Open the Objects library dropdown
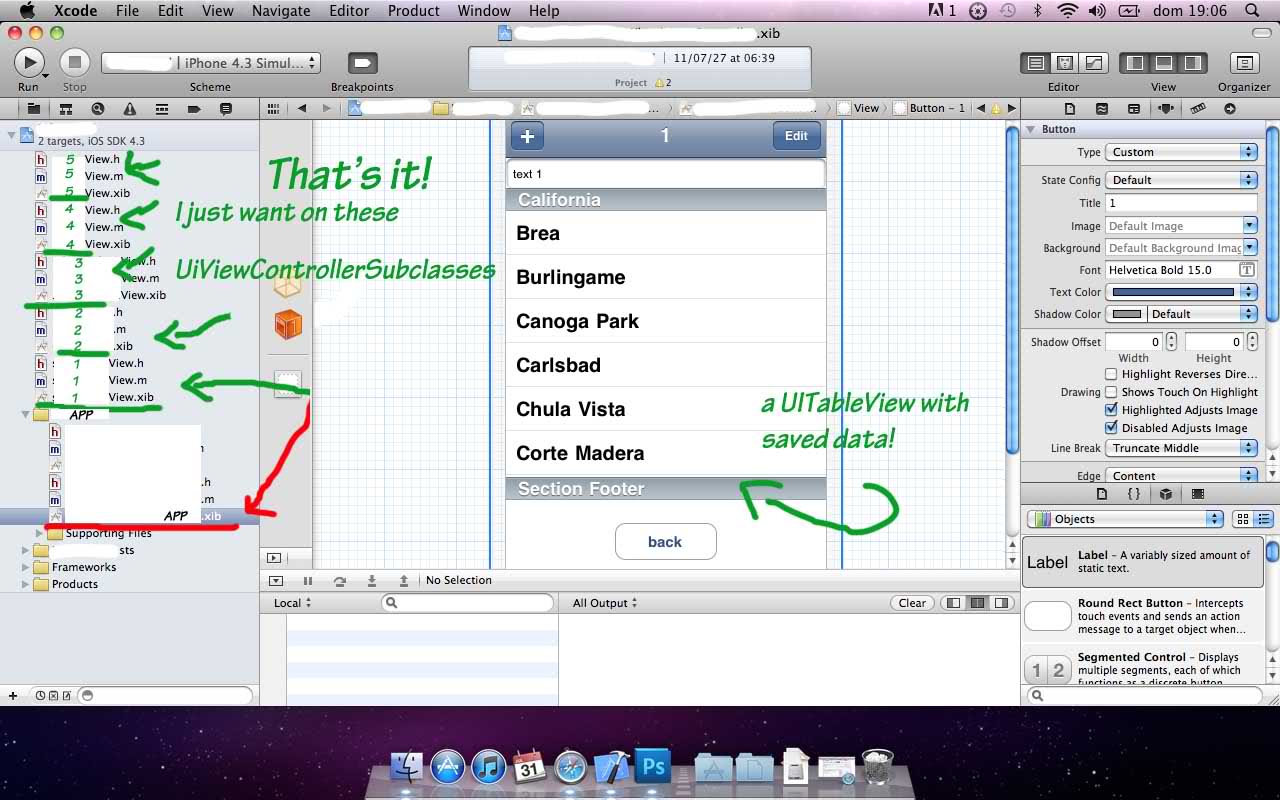1280x800 pixels. [1126, 519]
